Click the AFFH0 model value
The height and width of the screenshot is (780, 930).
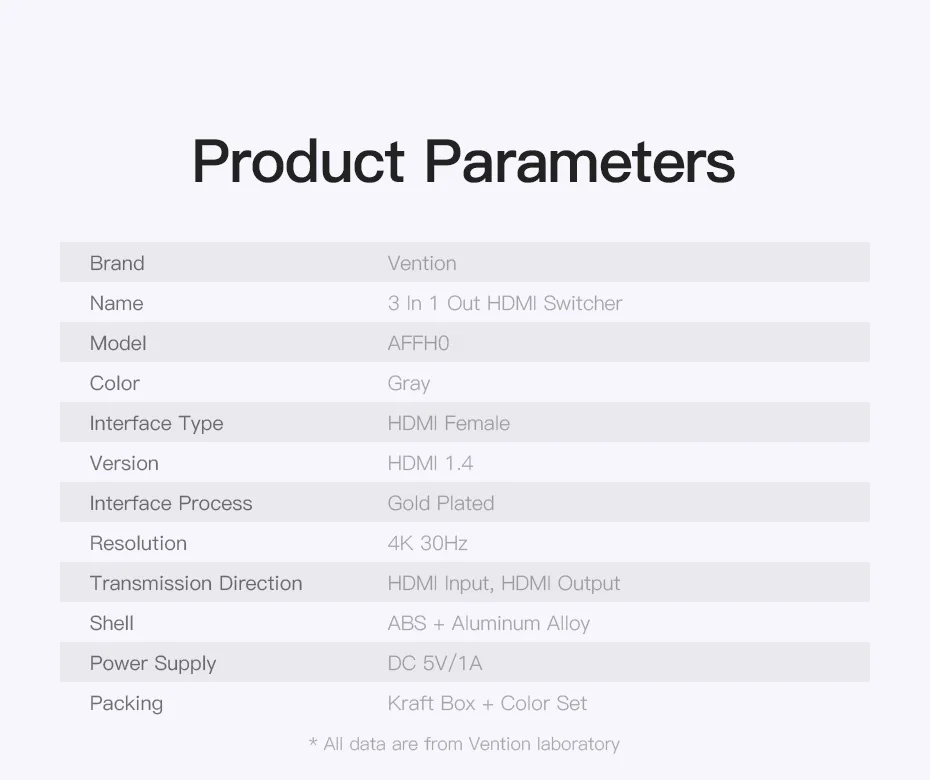coord(418,343)
